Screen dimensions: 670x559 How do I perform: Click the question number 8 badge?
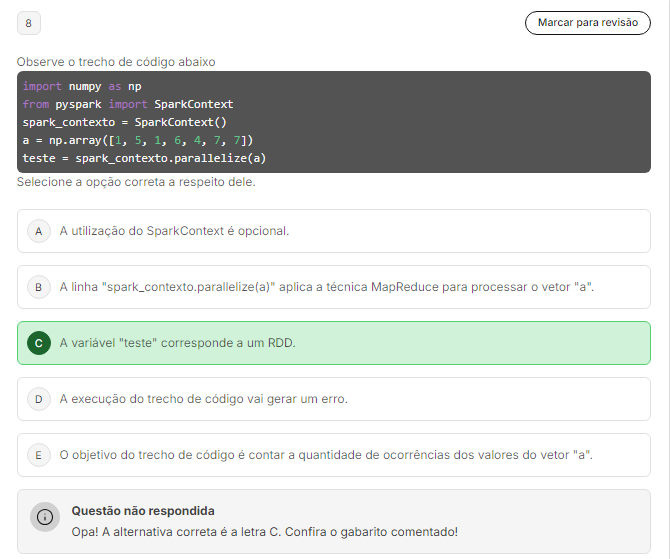pos(29,23)
